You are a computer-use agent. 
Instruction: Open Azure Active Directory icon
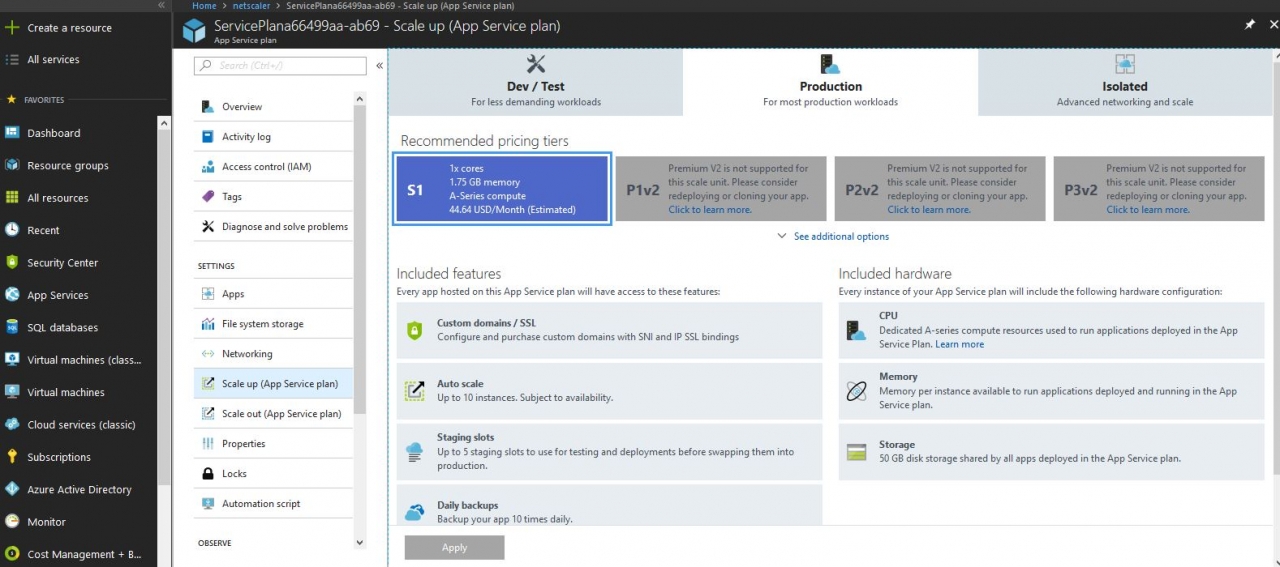(x=12, y=489)
